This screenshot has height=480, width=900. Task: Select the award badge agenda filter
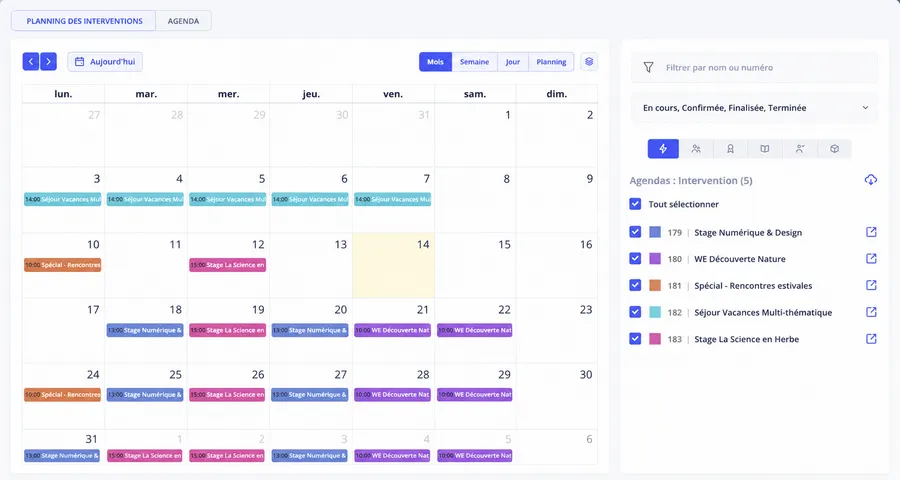pyautogui.click(x=731, y=149)
